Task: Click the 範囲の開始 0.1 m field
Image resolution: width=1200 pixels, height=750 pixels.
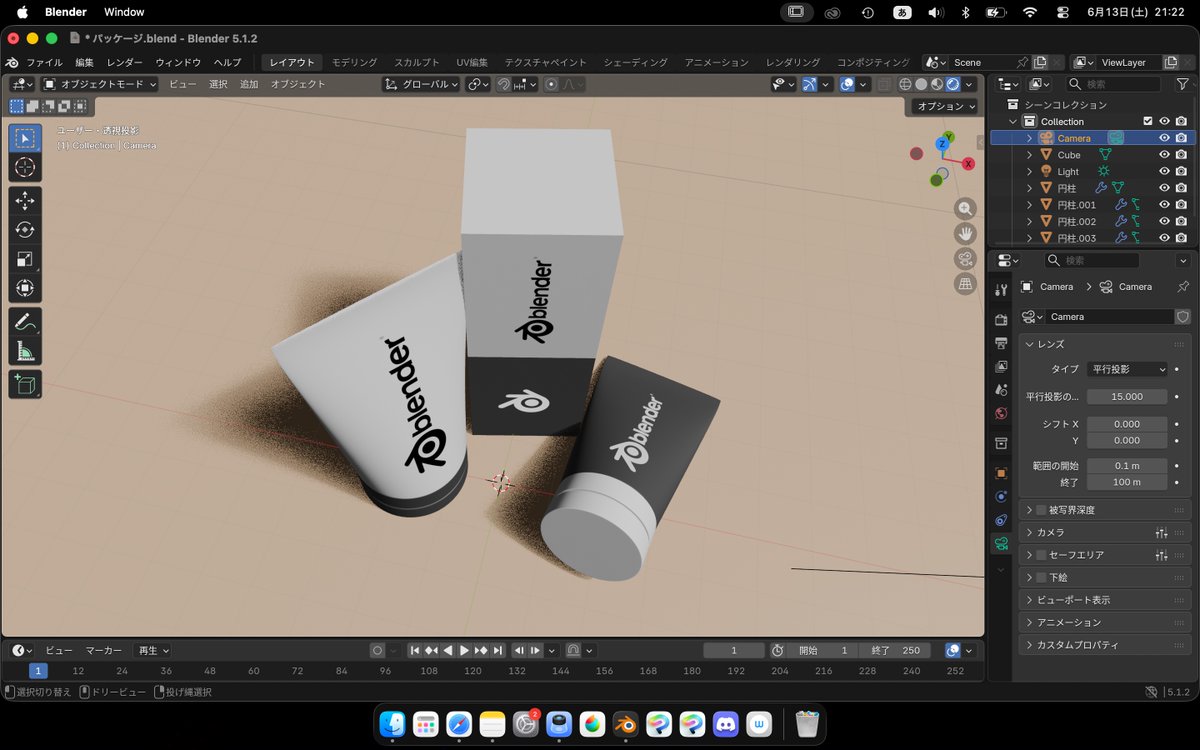Action: (1127, 466)
